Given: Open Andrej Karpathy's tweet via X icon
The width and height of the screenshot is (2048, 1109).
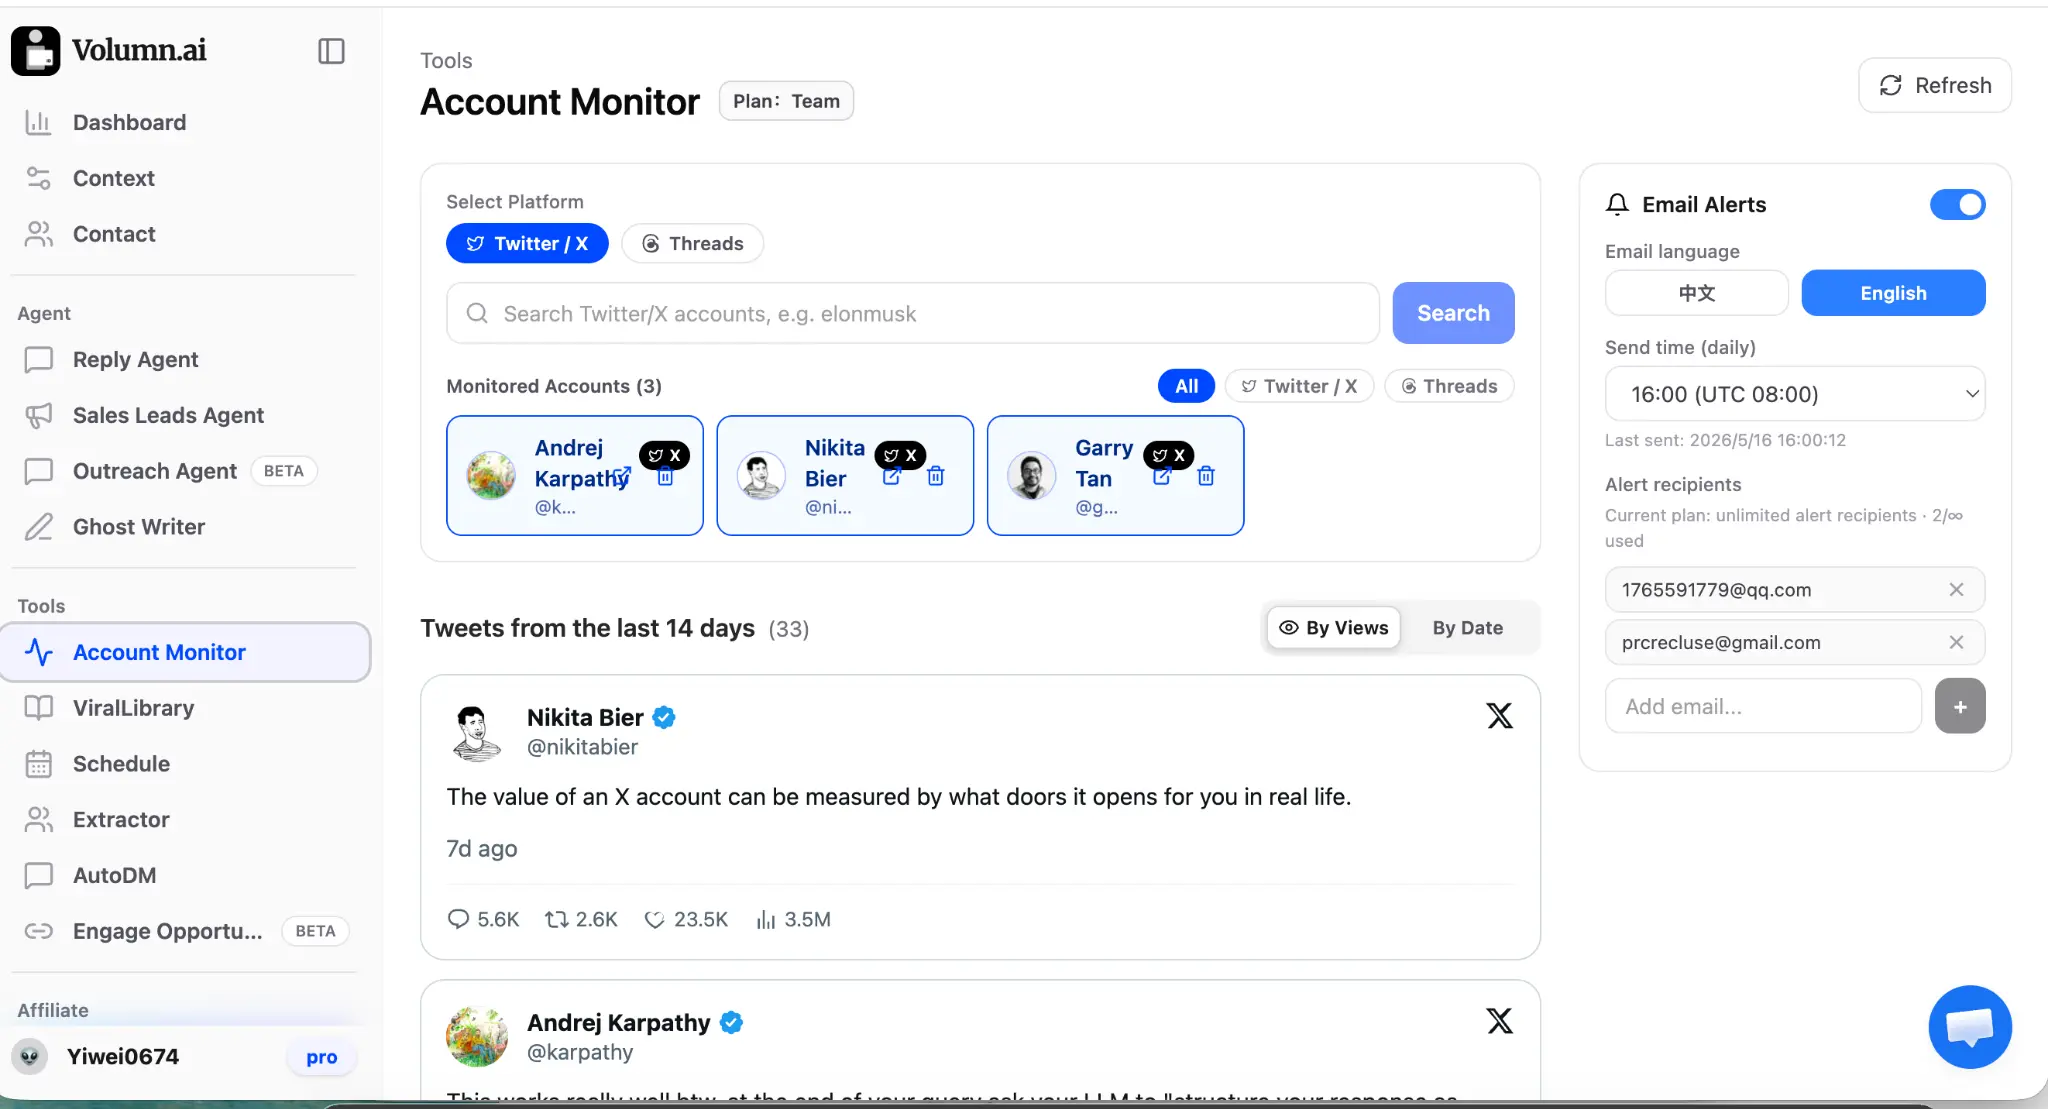Looking at the screenshot, I should (1499, 1020).
